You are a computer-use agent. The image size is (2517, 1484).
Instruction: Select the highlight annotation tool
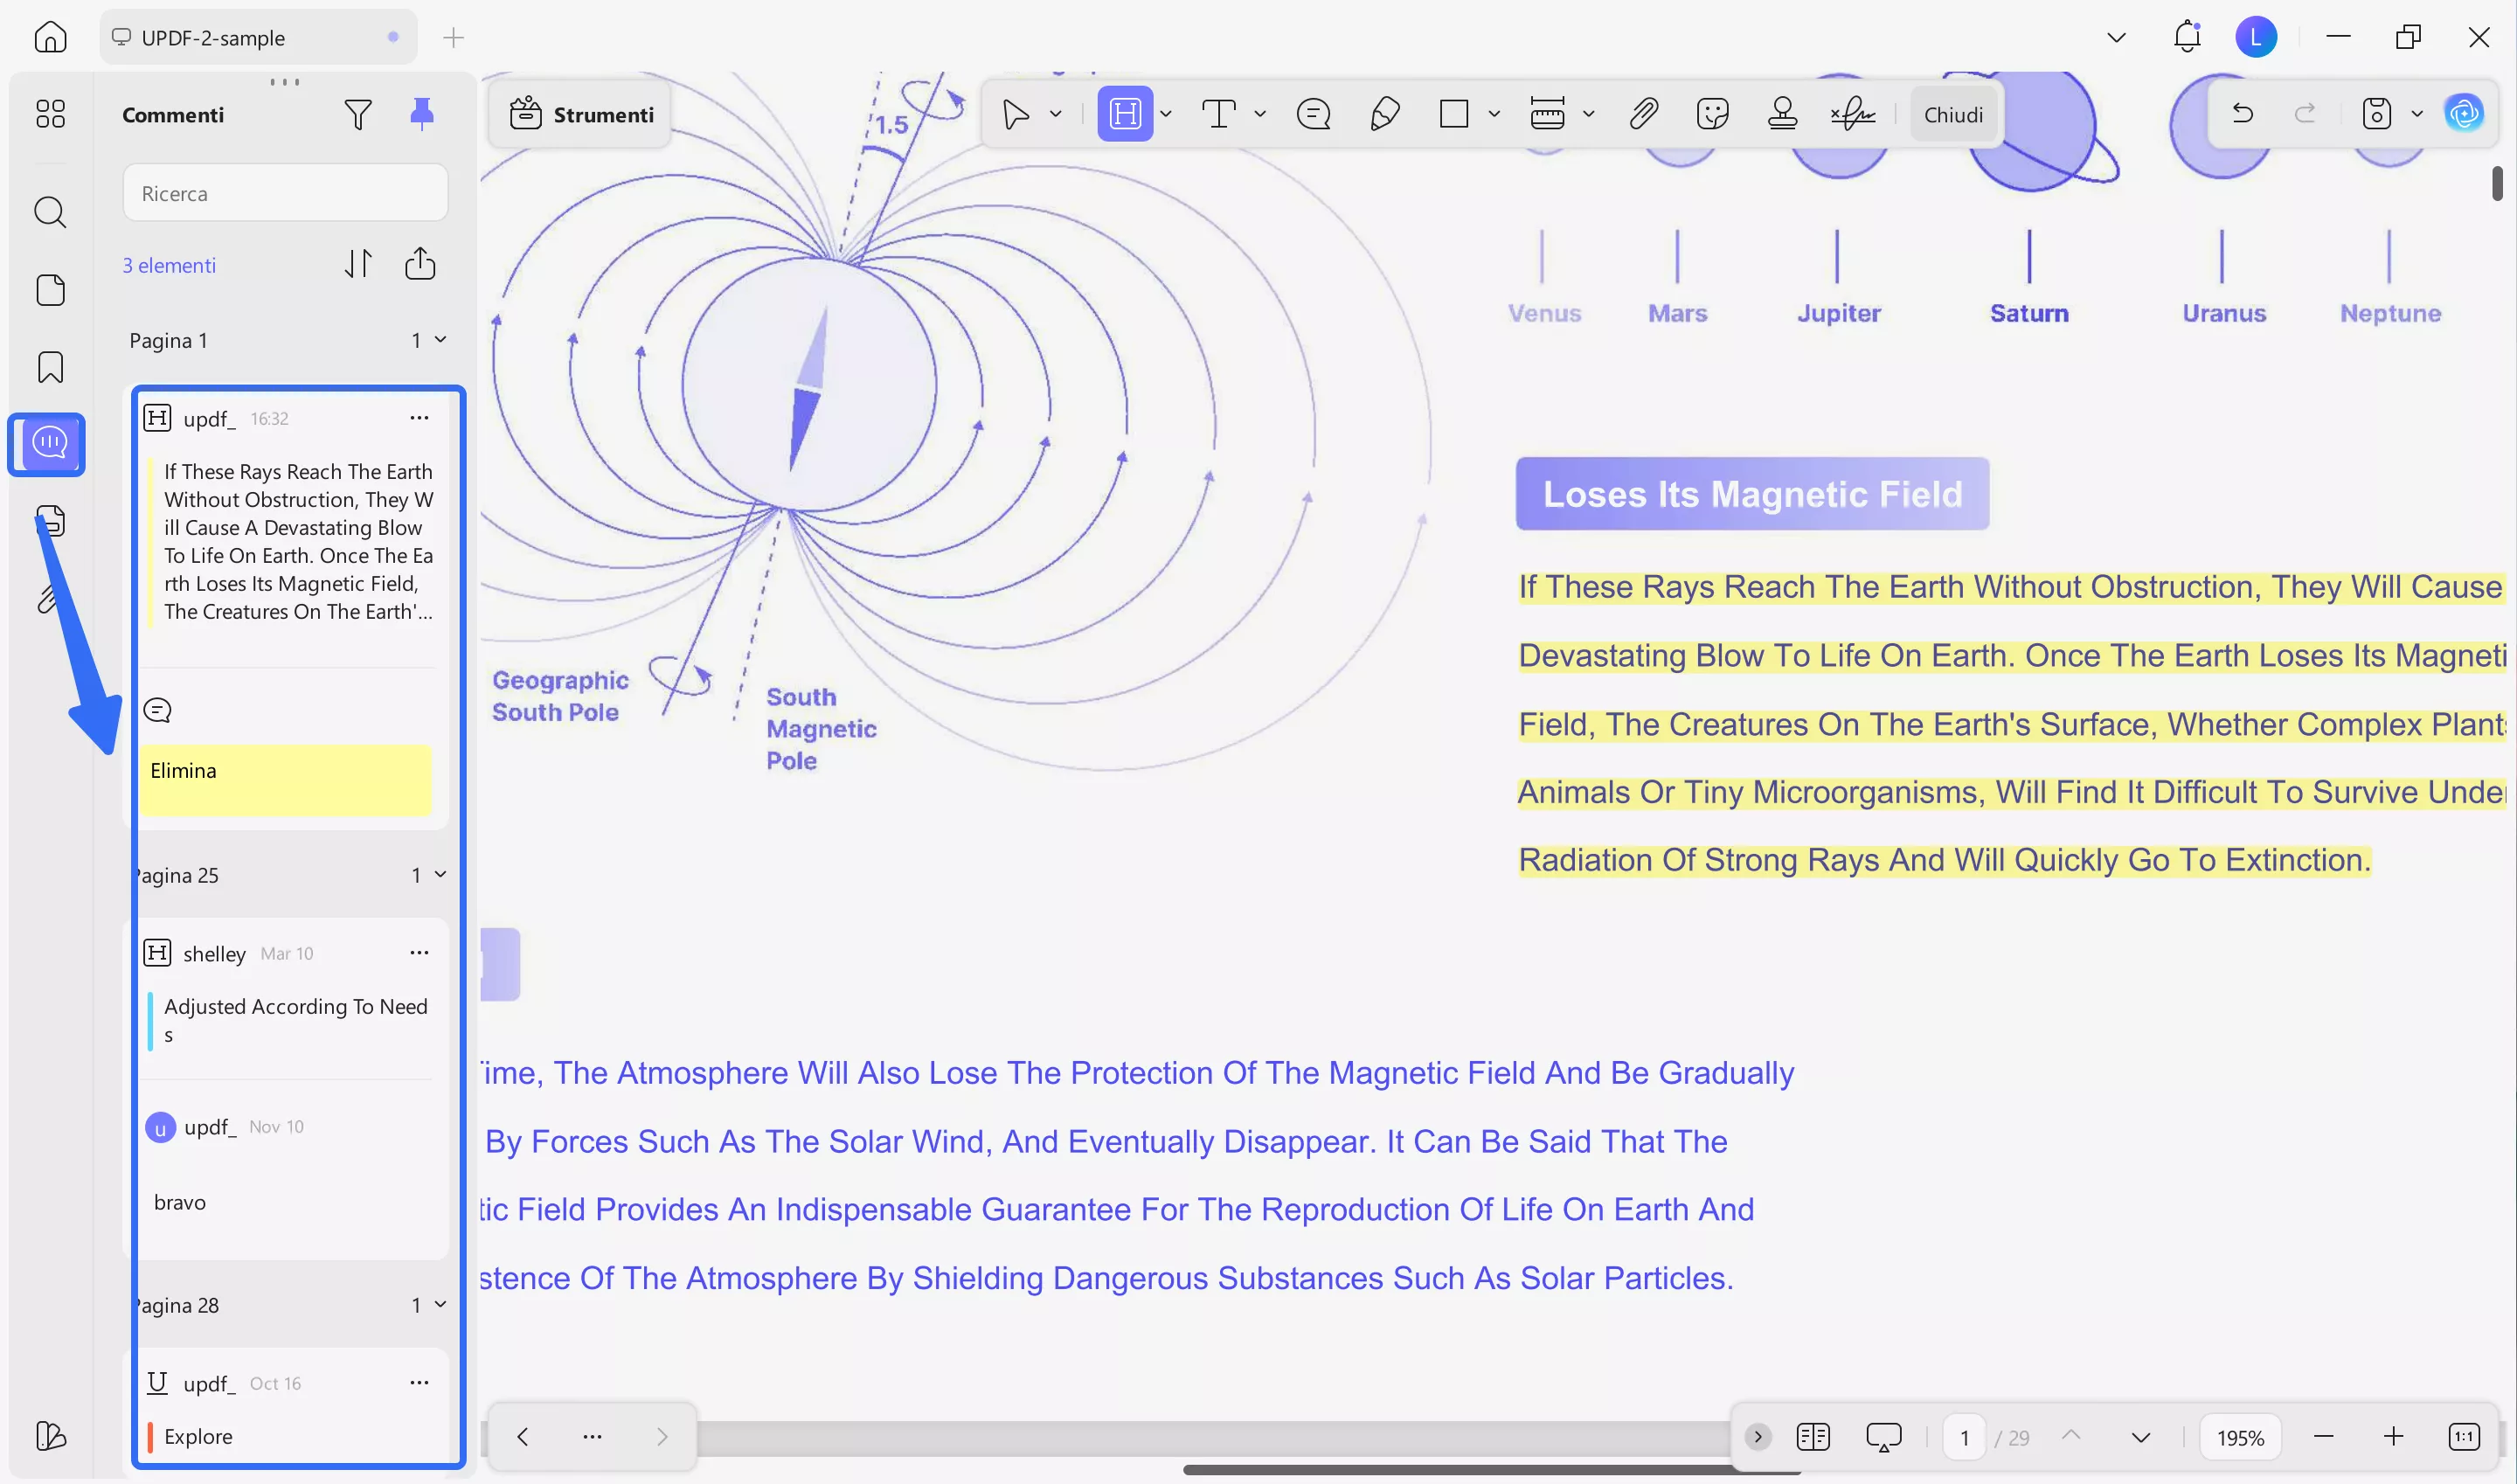click(x=1124, y=114)
